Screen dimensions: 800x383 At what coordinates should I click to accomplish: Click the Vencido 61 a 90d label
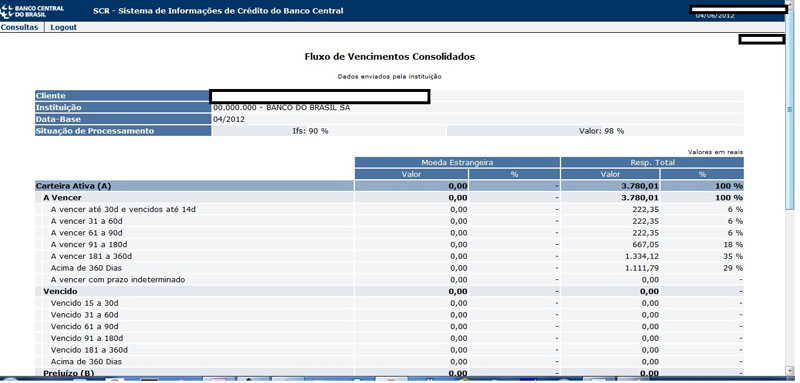[x=85, y=326]
